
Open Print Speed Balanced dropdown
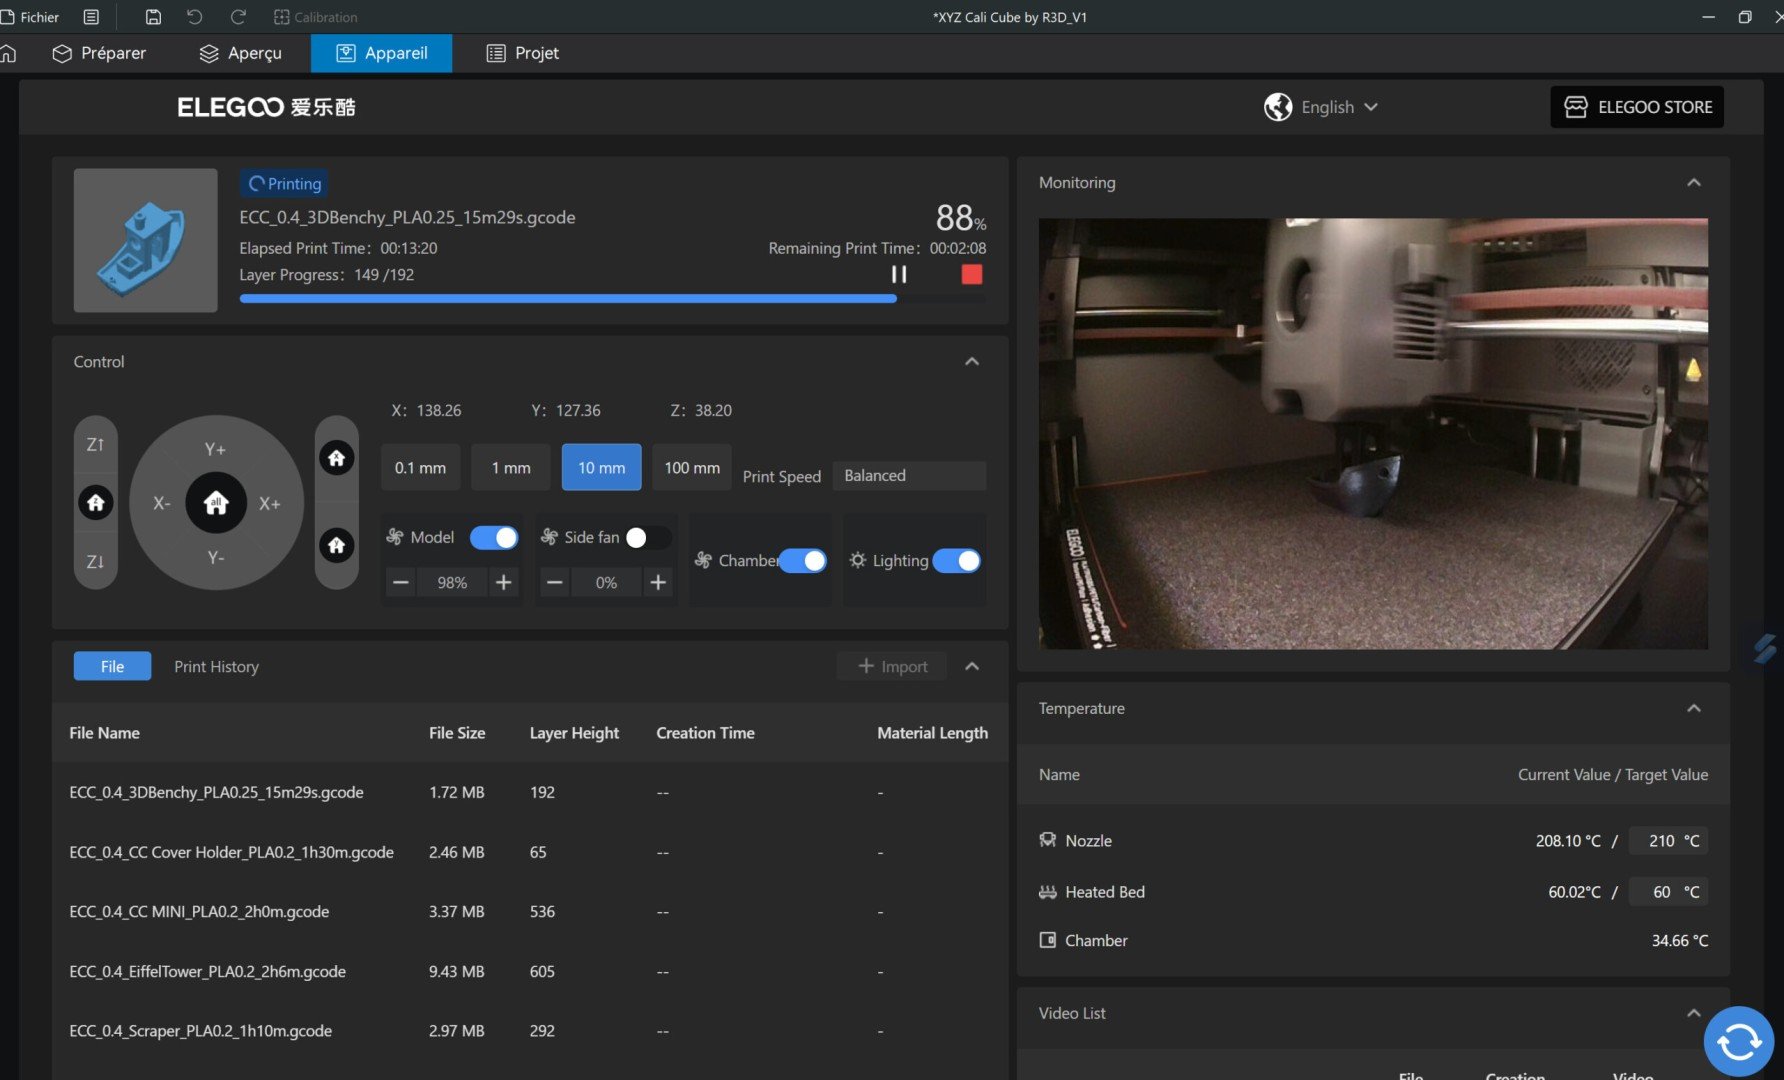pyautogui.click(x=909, y=476)
